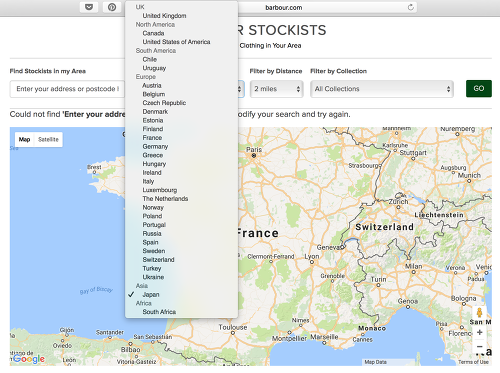
Task: Click the Paris label on the map
Action: 254,150
